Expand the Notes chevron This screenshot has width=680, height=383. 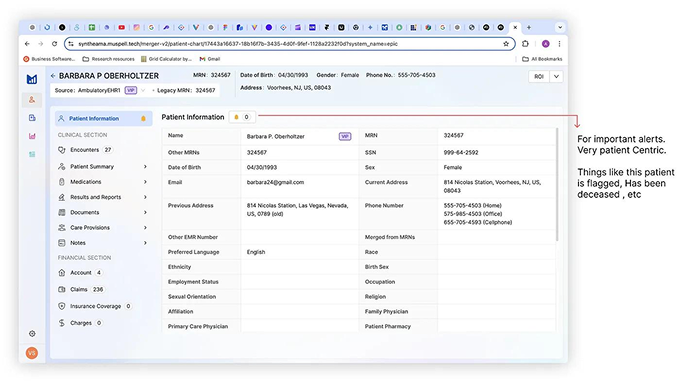tap(145, 243)
